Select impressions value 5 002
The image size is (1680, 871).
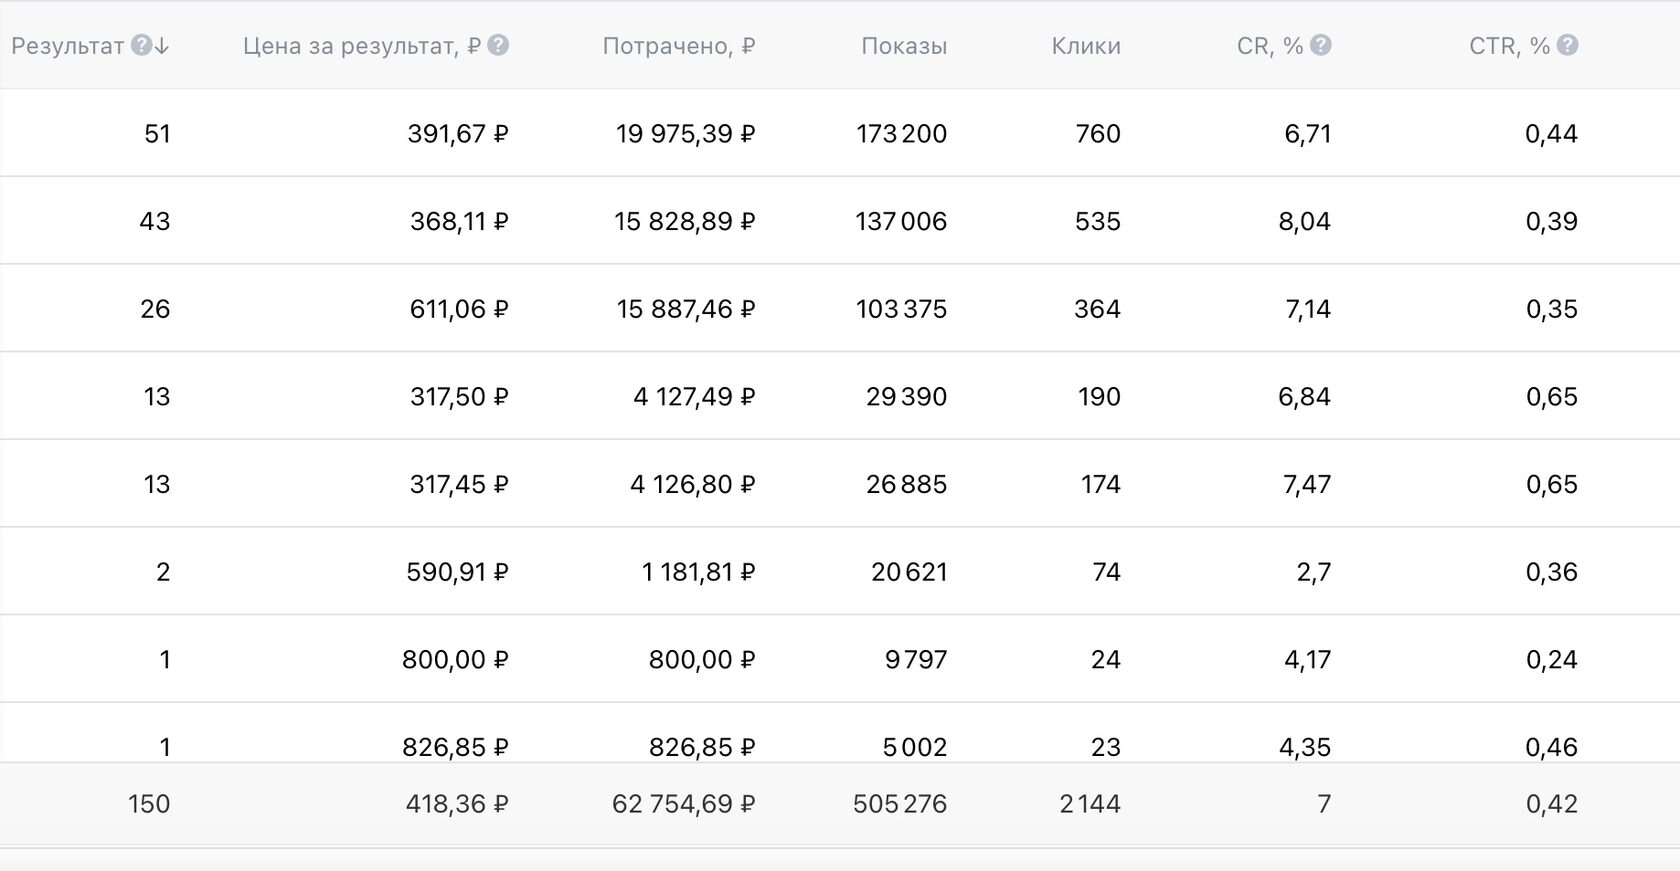(915, 747)
